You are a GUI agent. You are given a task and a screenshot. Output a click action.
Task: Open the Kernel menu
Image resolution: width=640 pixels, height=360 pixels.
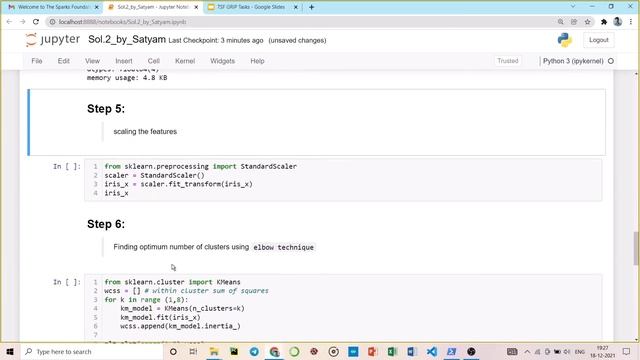click(185, 61)
